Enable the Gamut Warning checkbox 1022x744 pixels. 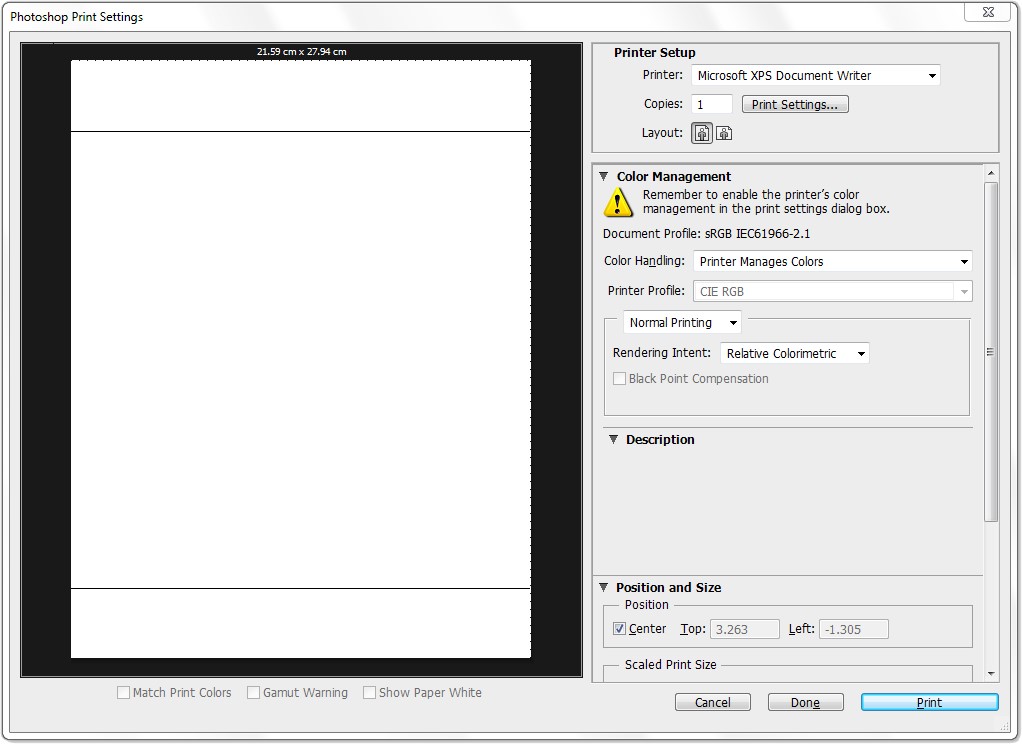254,692
